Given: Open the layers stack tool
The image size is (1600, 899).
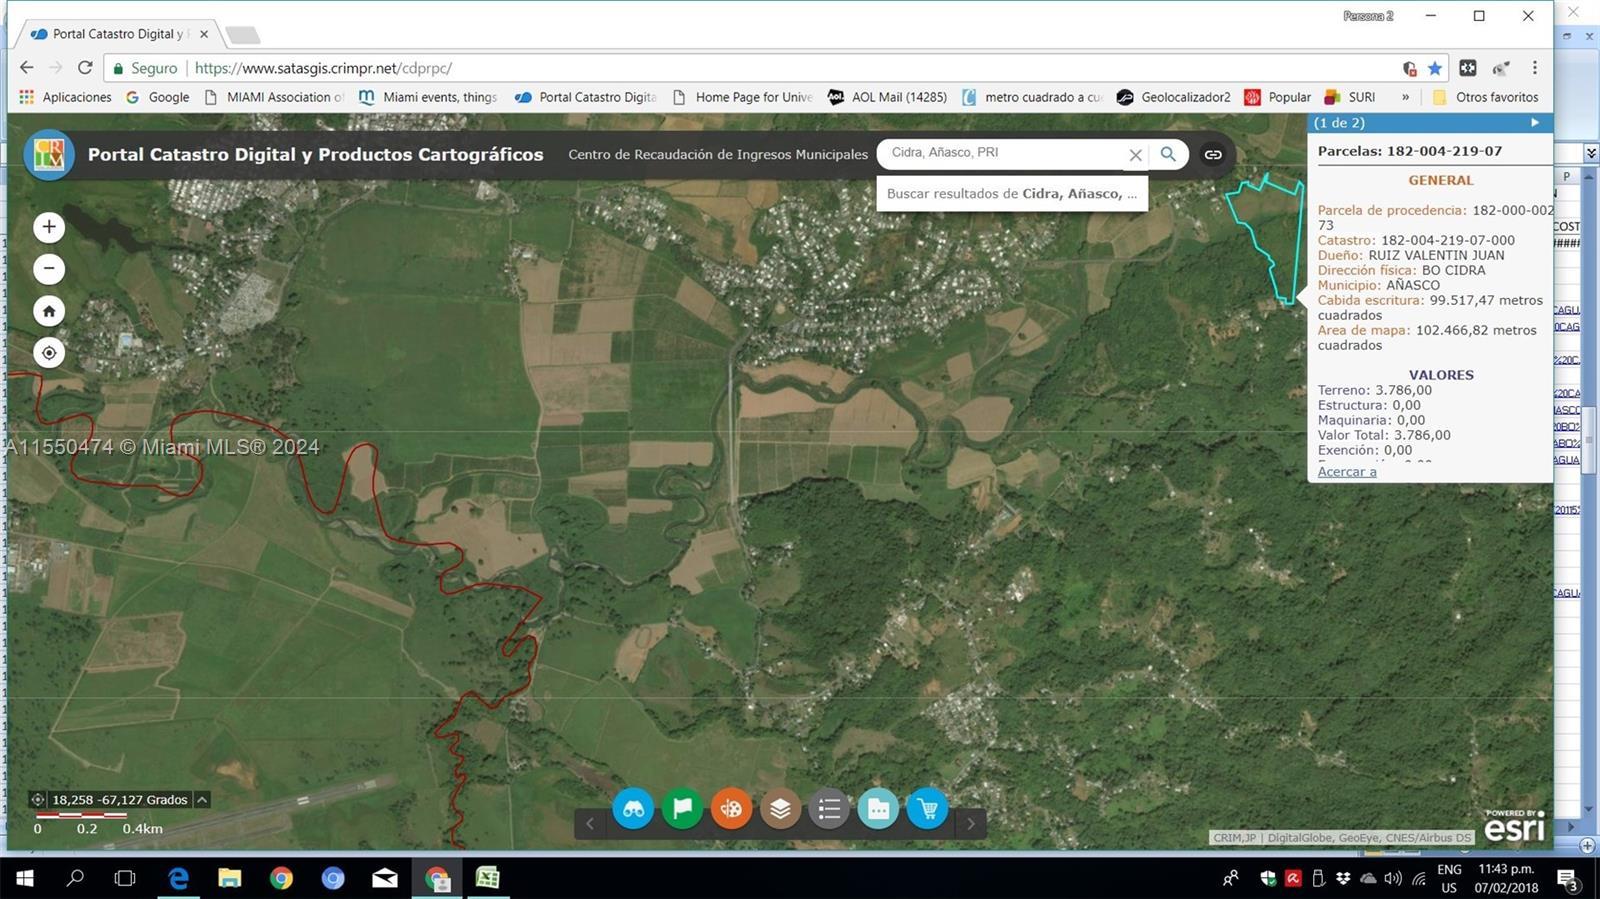Looking at the screenshot, I should (x=781, y=809).
